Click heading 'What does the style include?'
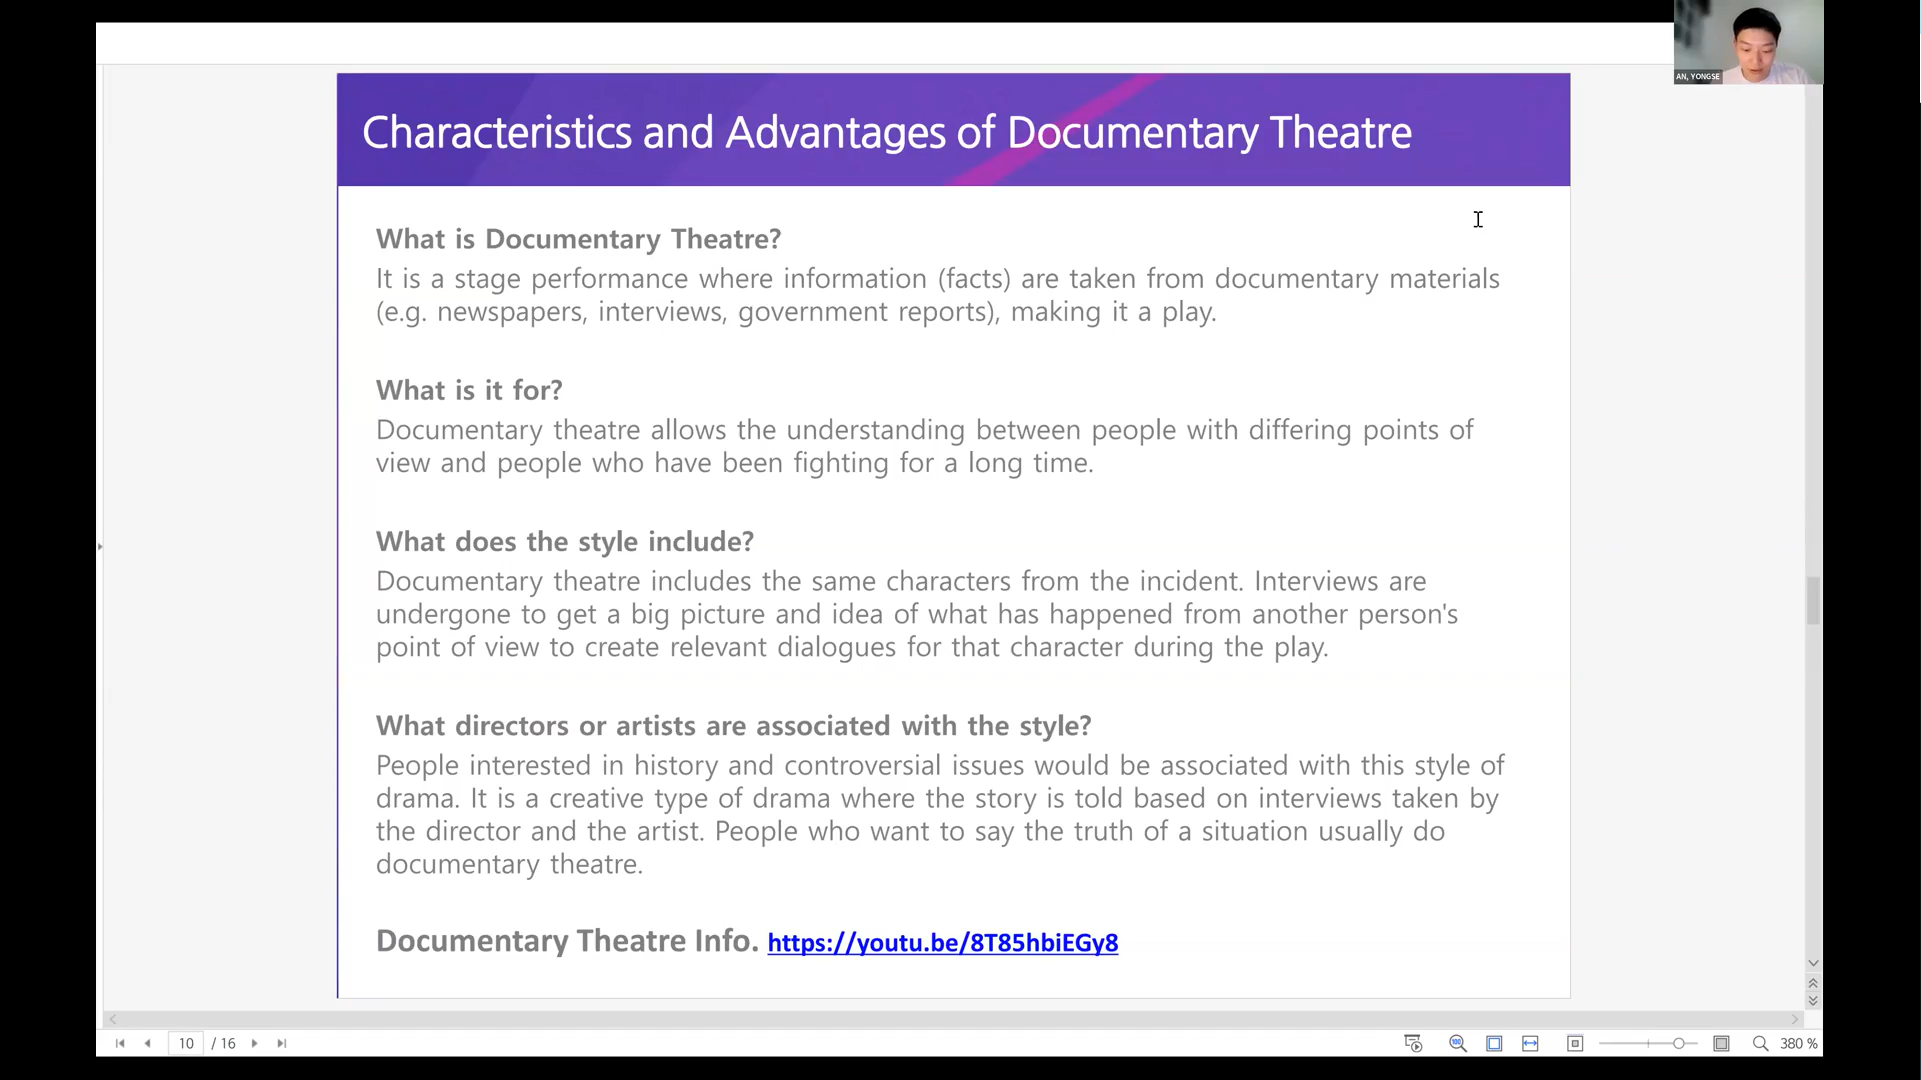The height and width of the screenshot is (1080, 1921). coord(565,542)
